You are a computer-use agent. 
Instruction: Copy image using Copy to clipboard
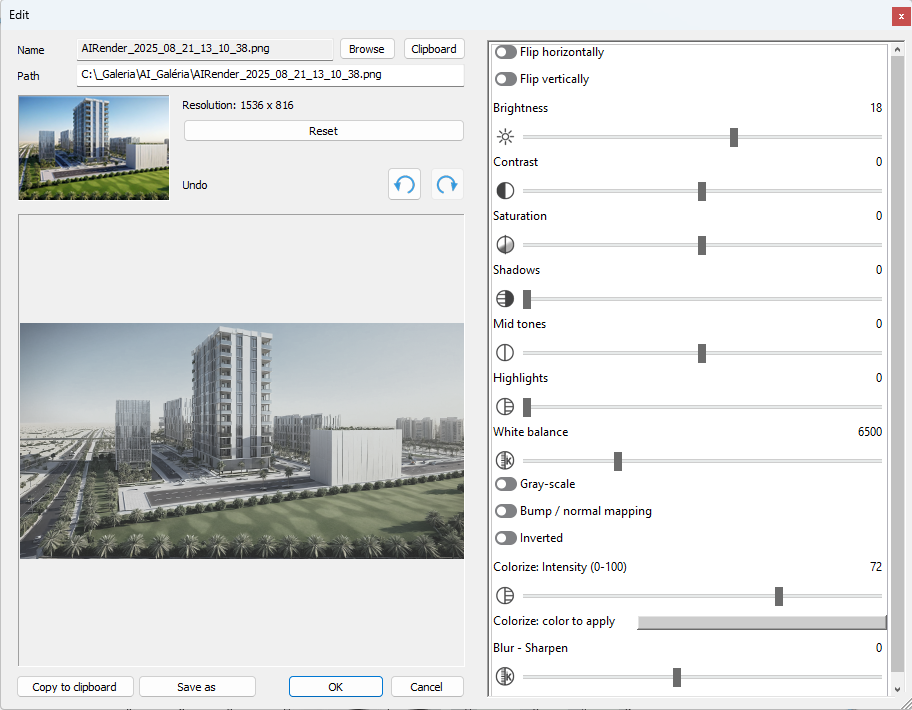coord(75,687)
